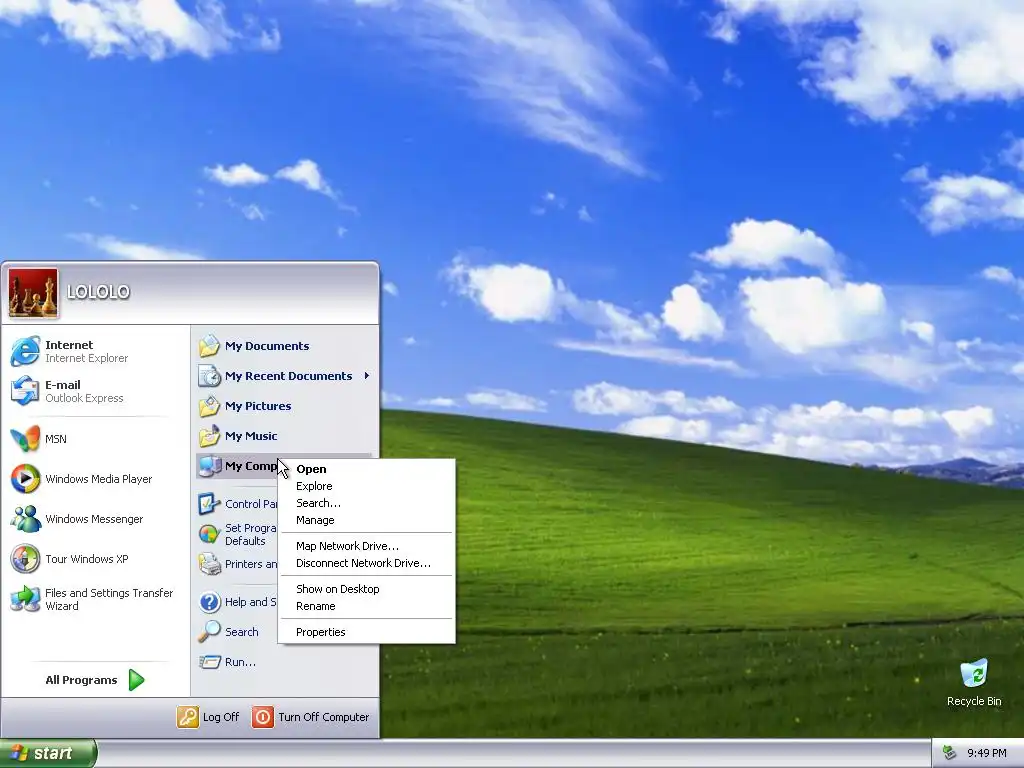The height and width of the screenshot is (768, 1024).
Task: Click "My Documents" label
Action: [266, 346]
